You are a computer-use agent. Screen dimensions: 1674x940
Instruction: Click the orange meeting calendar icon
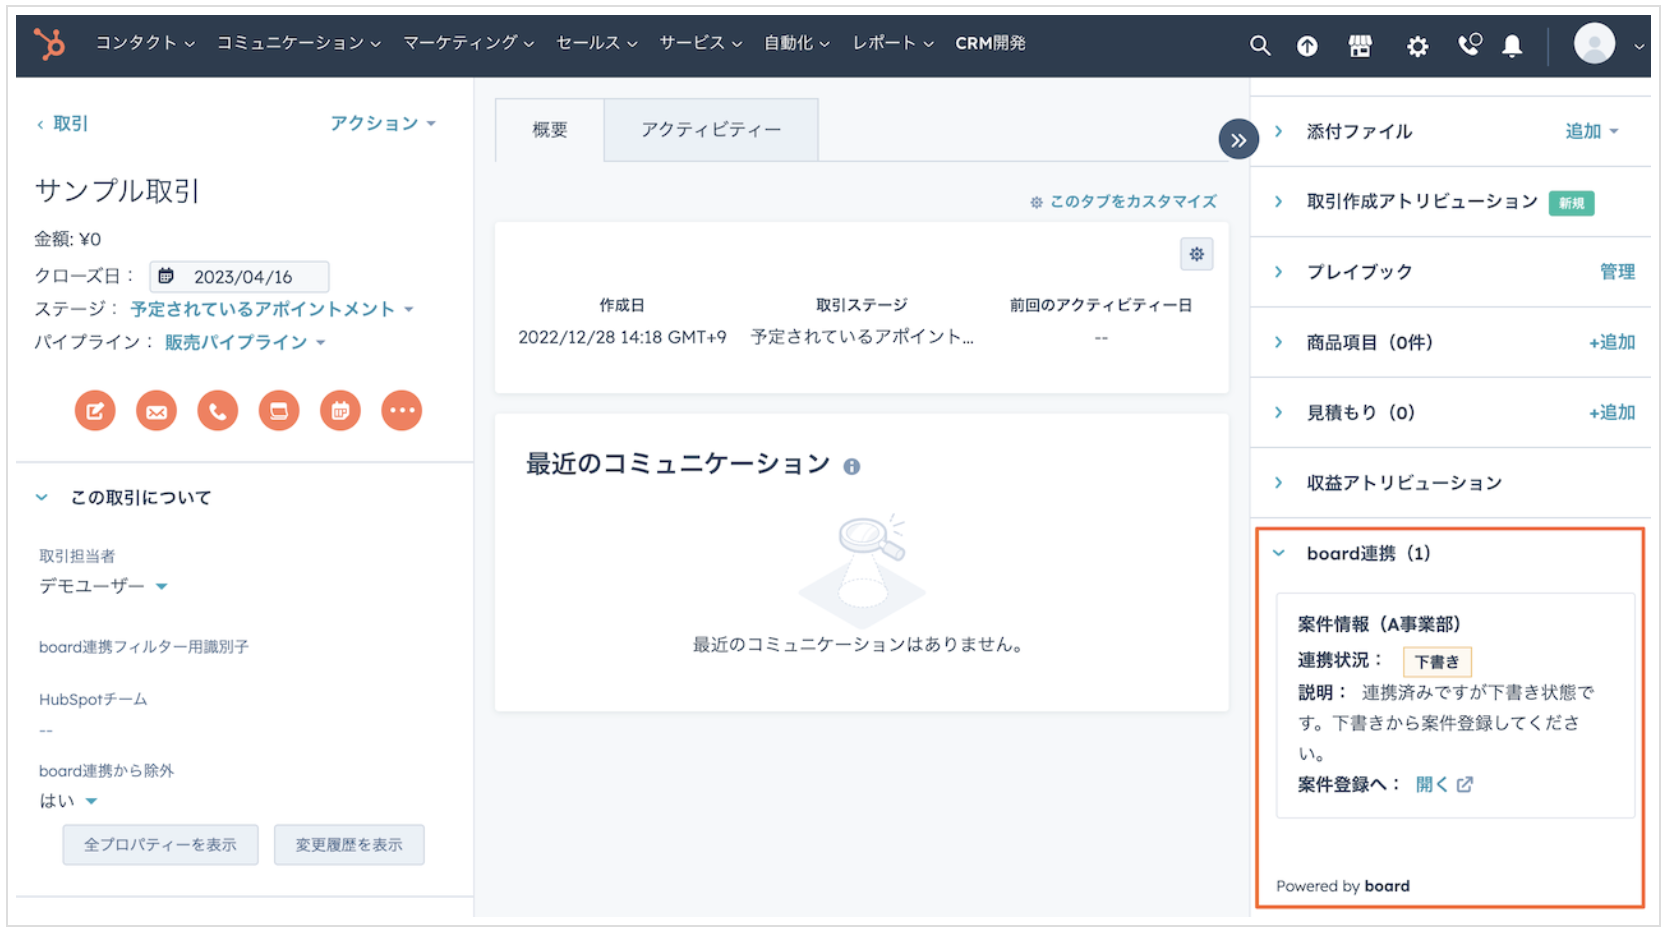click(340, 411)
